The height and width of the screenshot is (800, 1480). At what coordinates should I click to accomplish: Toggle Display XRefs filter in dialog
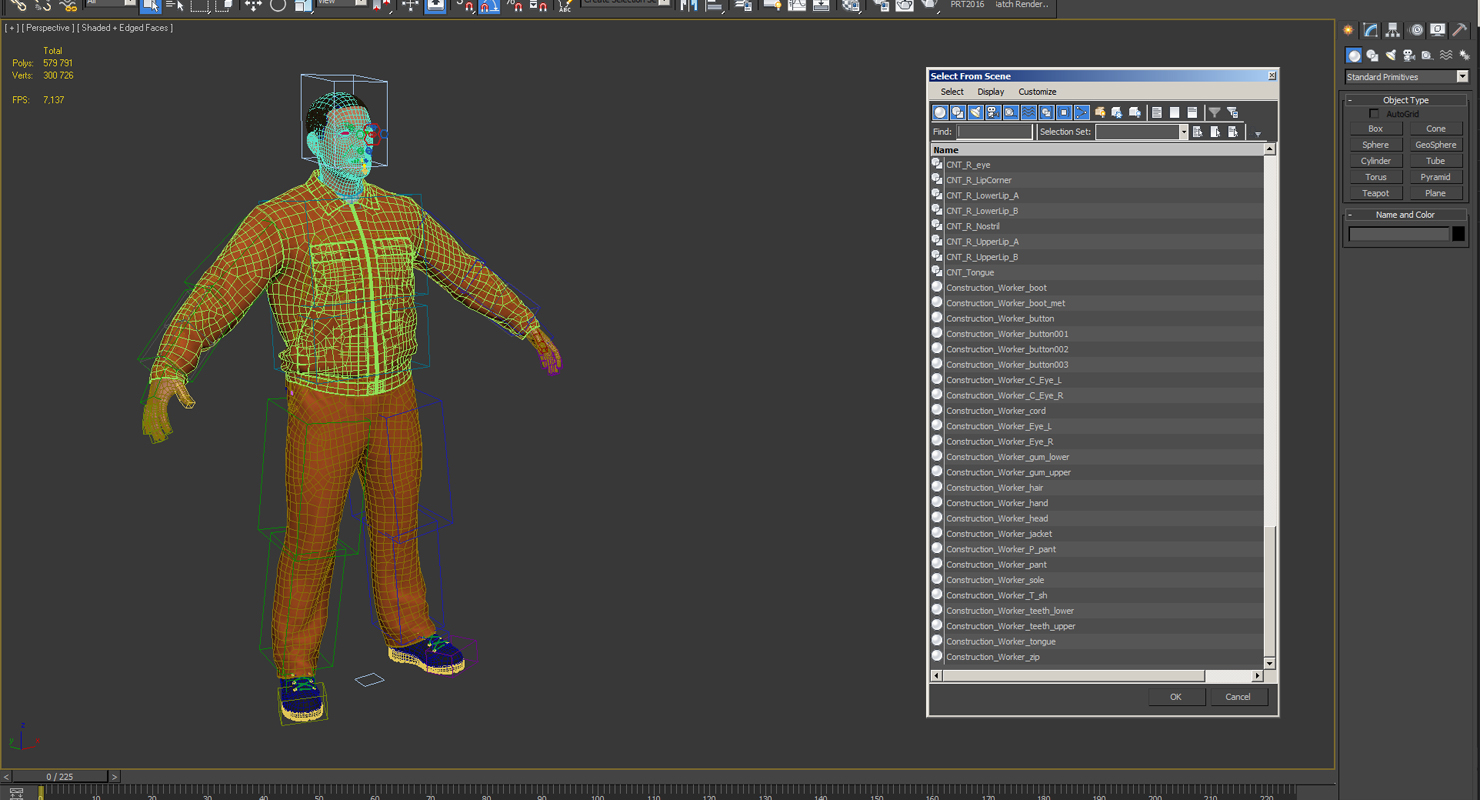click(x=1064, y=112)
